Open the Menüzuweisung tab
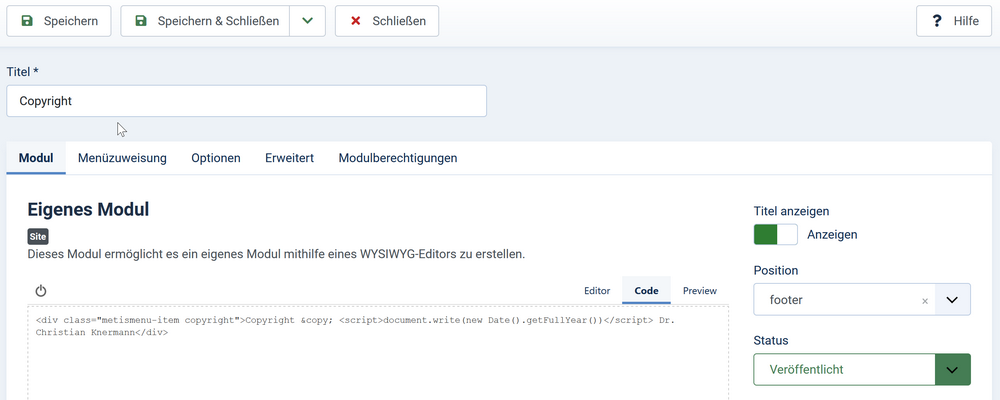This screenshot has width=1000, height=400. pos(122,158)
